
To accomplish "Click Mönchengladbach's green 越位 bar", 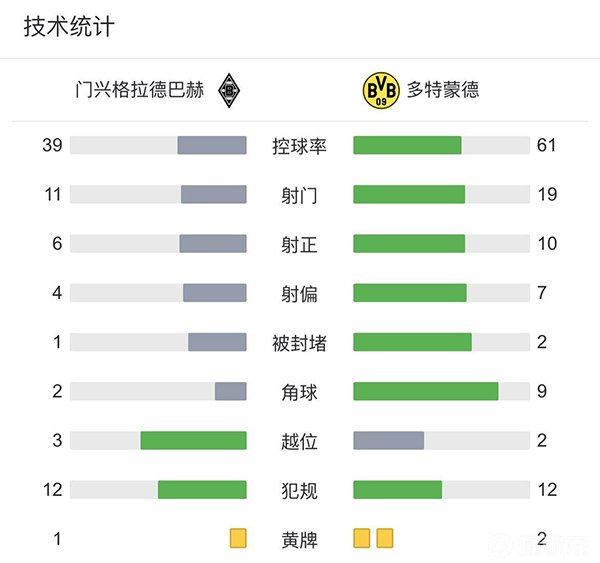I will 193,440.
